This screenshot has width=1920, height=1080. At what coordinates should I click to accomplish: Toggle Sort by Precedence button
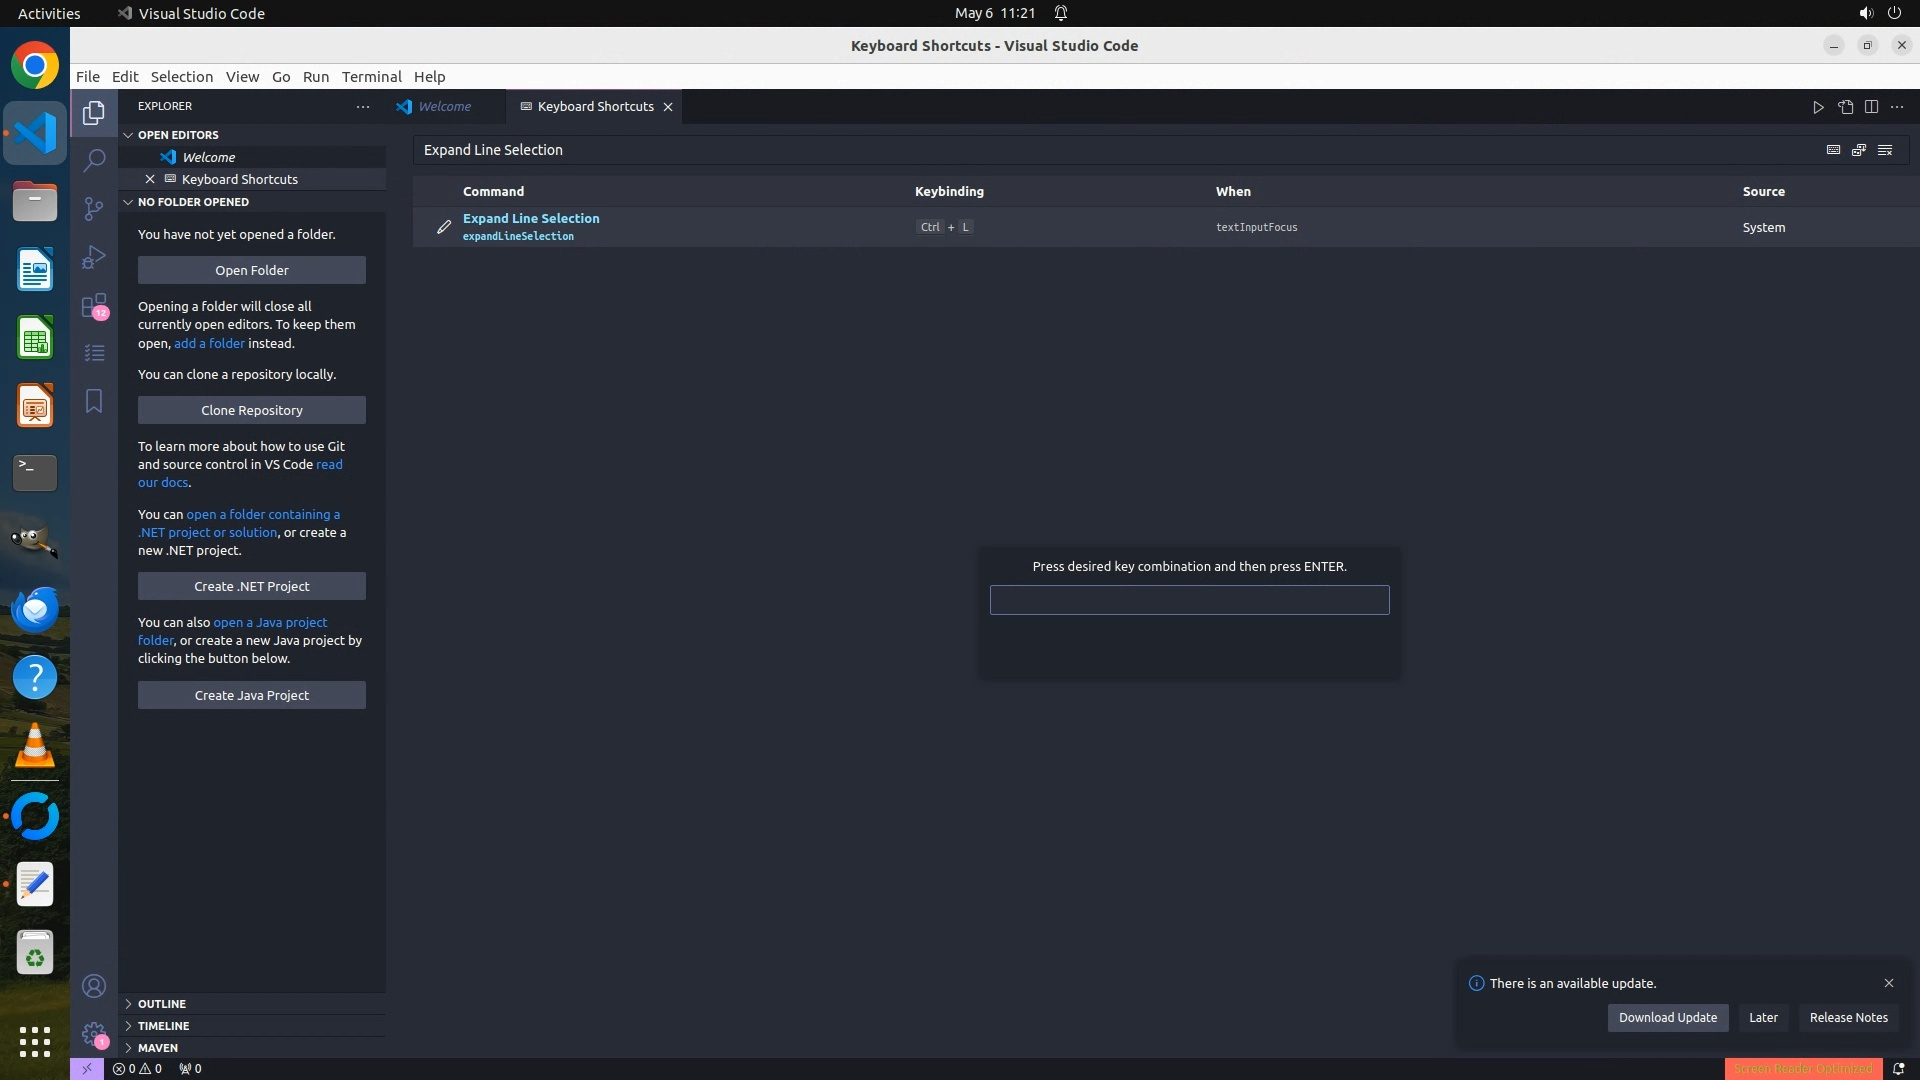click(1859, 150)
